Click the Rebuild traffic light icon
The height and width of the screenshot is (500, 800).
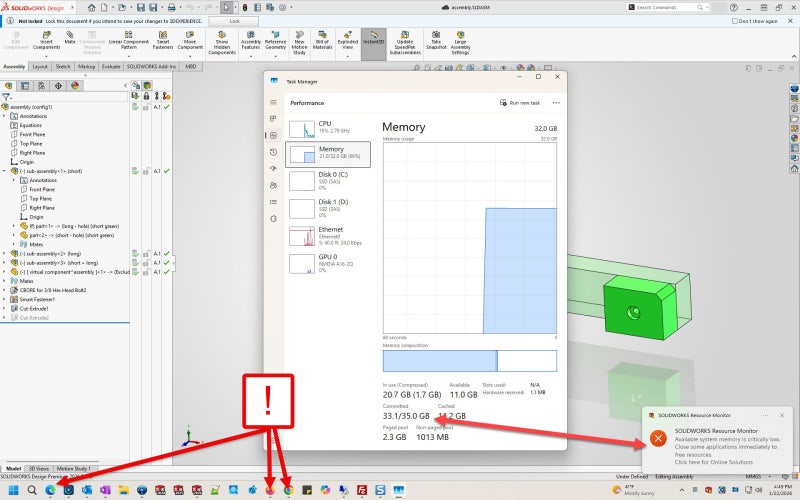pyautogui.click(x=245, y=8)
